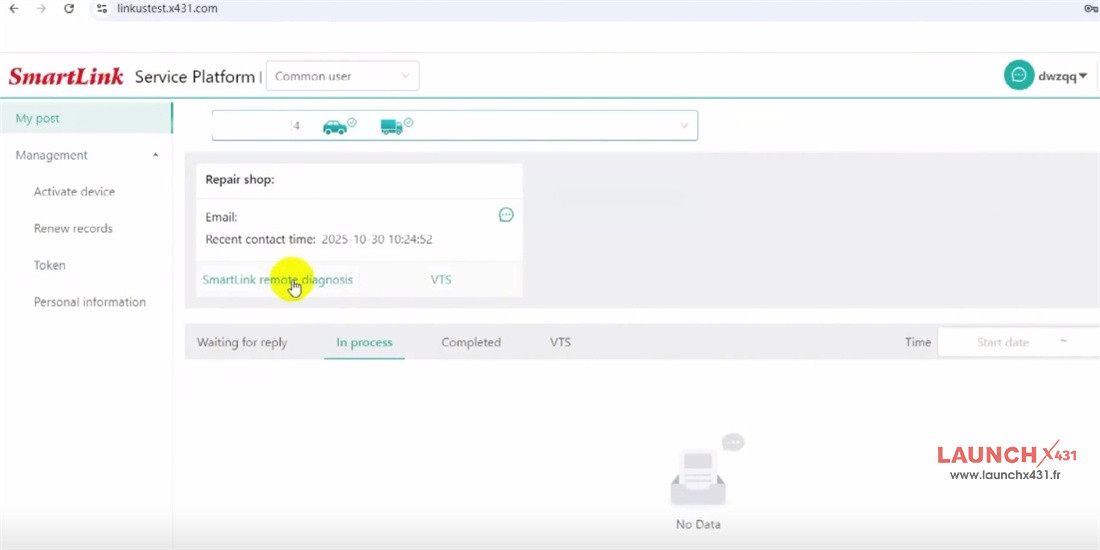1100x550 pixels.
Task: Open Personal information page
Action: click(x=90, y=302)
